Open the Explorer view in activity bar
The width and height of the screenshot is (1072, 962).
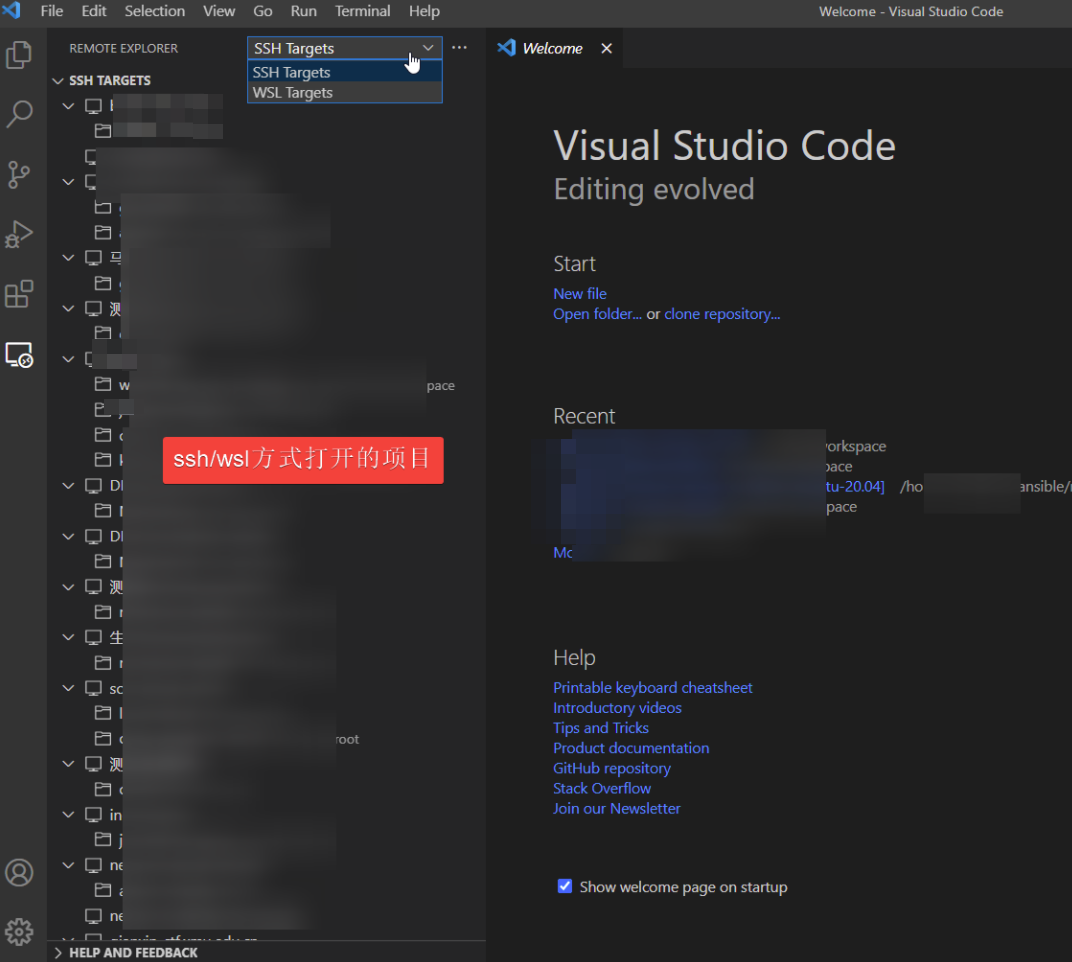click(19, 55)
